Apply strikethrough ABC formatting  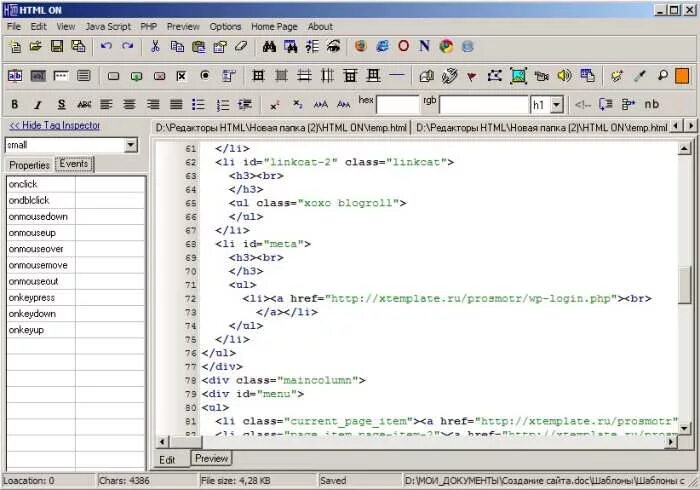click(84, 105)
